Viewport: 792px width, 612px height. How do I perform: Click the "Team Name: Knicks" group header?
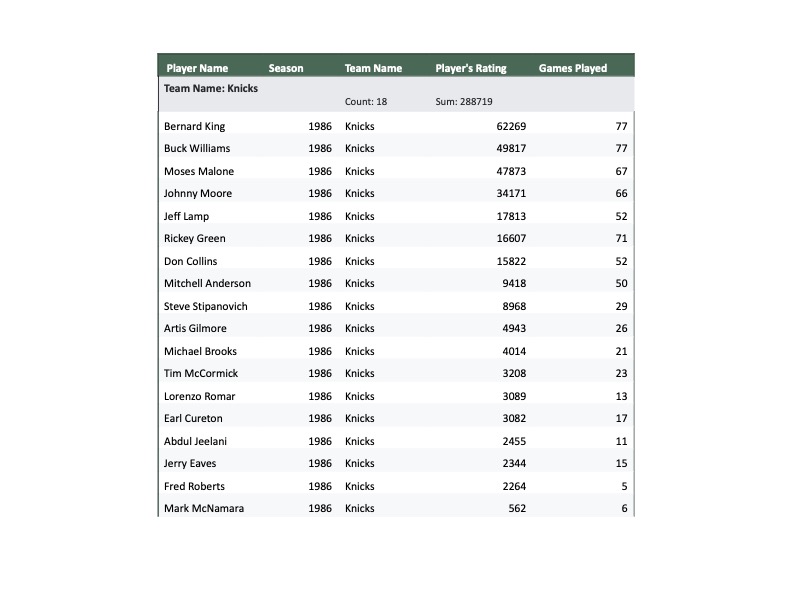(x=211, y=88)
